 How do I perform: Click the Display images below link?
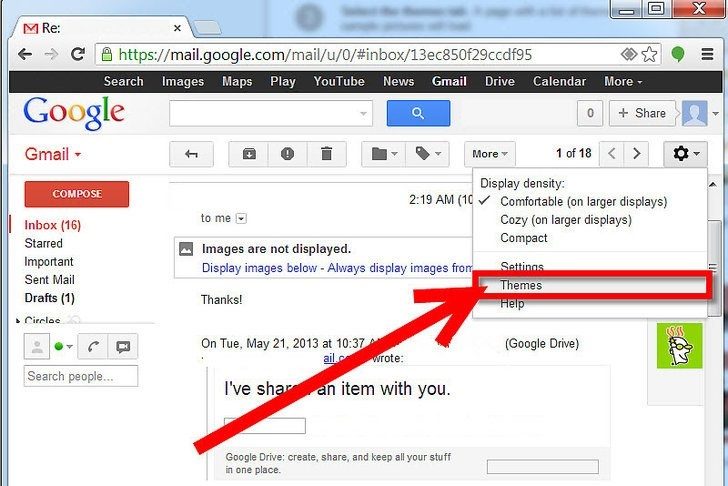[259, 268]
